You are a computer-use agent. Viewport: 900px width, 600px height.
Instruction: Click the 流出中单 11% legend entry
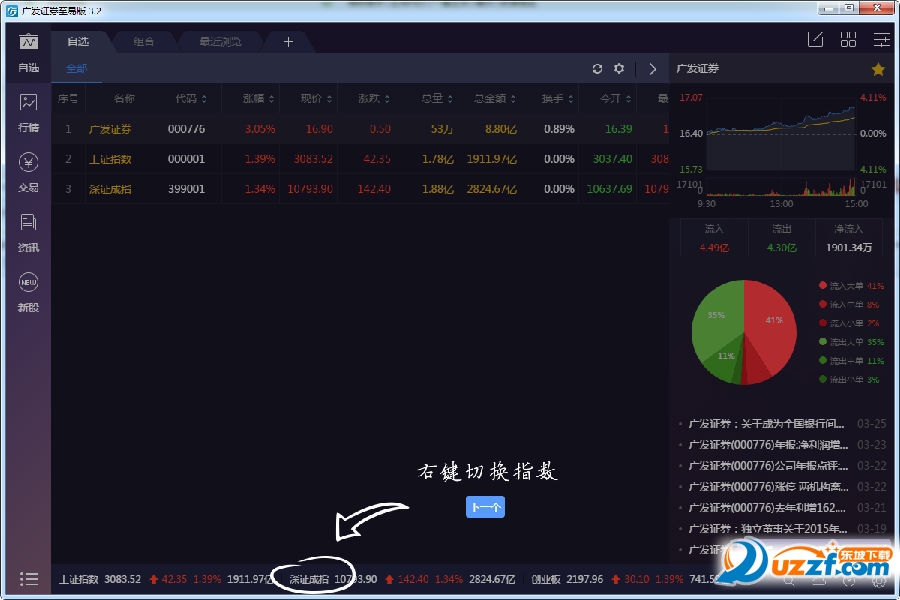tap(852, 361)
